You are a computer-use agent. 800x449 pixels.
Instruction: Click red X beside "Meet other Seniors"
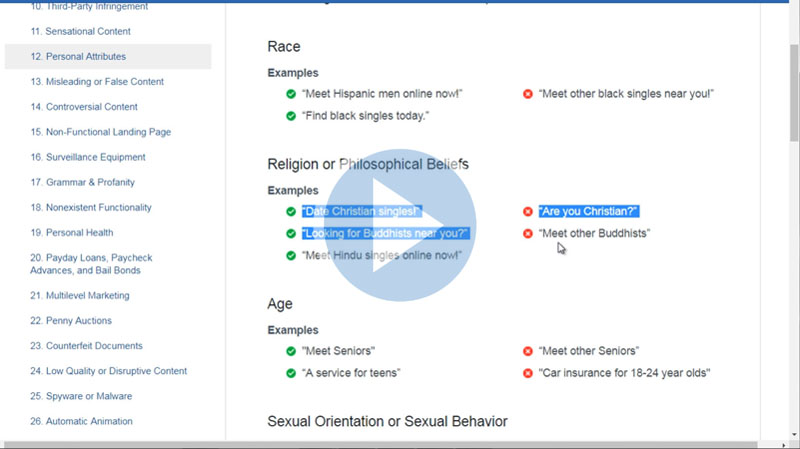tap(528, 351)
